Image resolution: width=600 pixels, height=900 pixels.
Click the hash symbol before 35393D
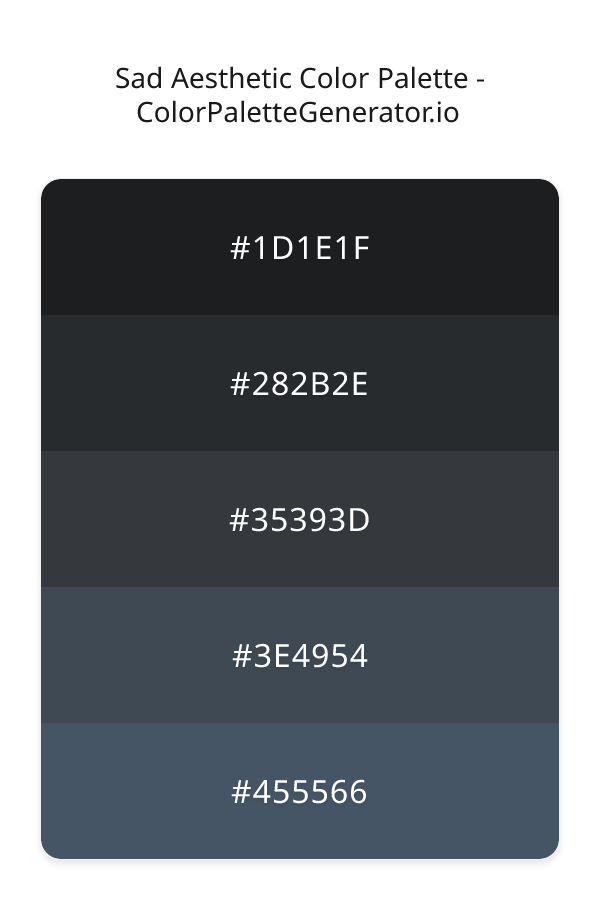tap(240, 520)
